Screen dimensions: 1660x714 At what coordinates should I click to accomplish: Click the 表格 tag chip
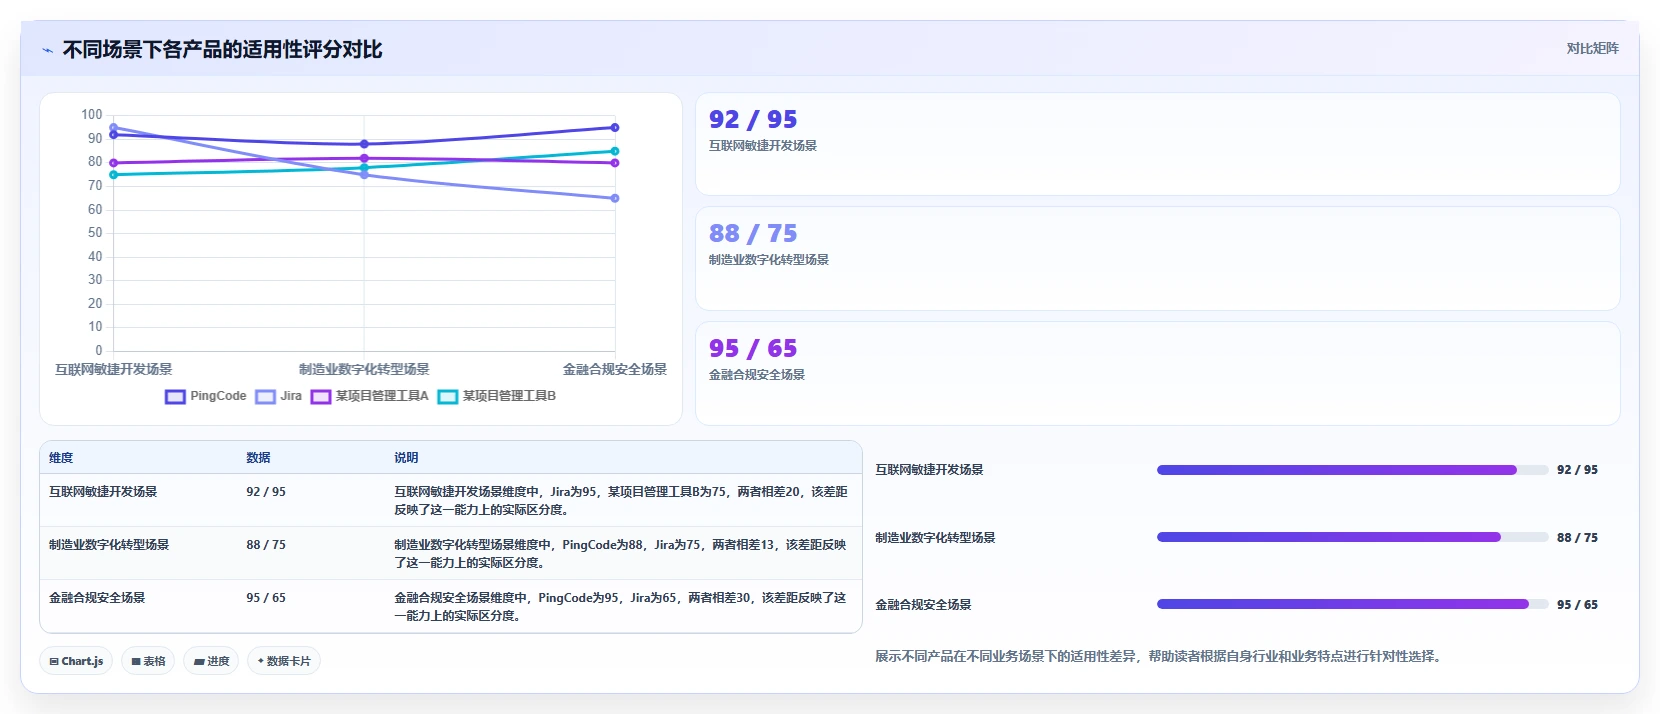148,661
